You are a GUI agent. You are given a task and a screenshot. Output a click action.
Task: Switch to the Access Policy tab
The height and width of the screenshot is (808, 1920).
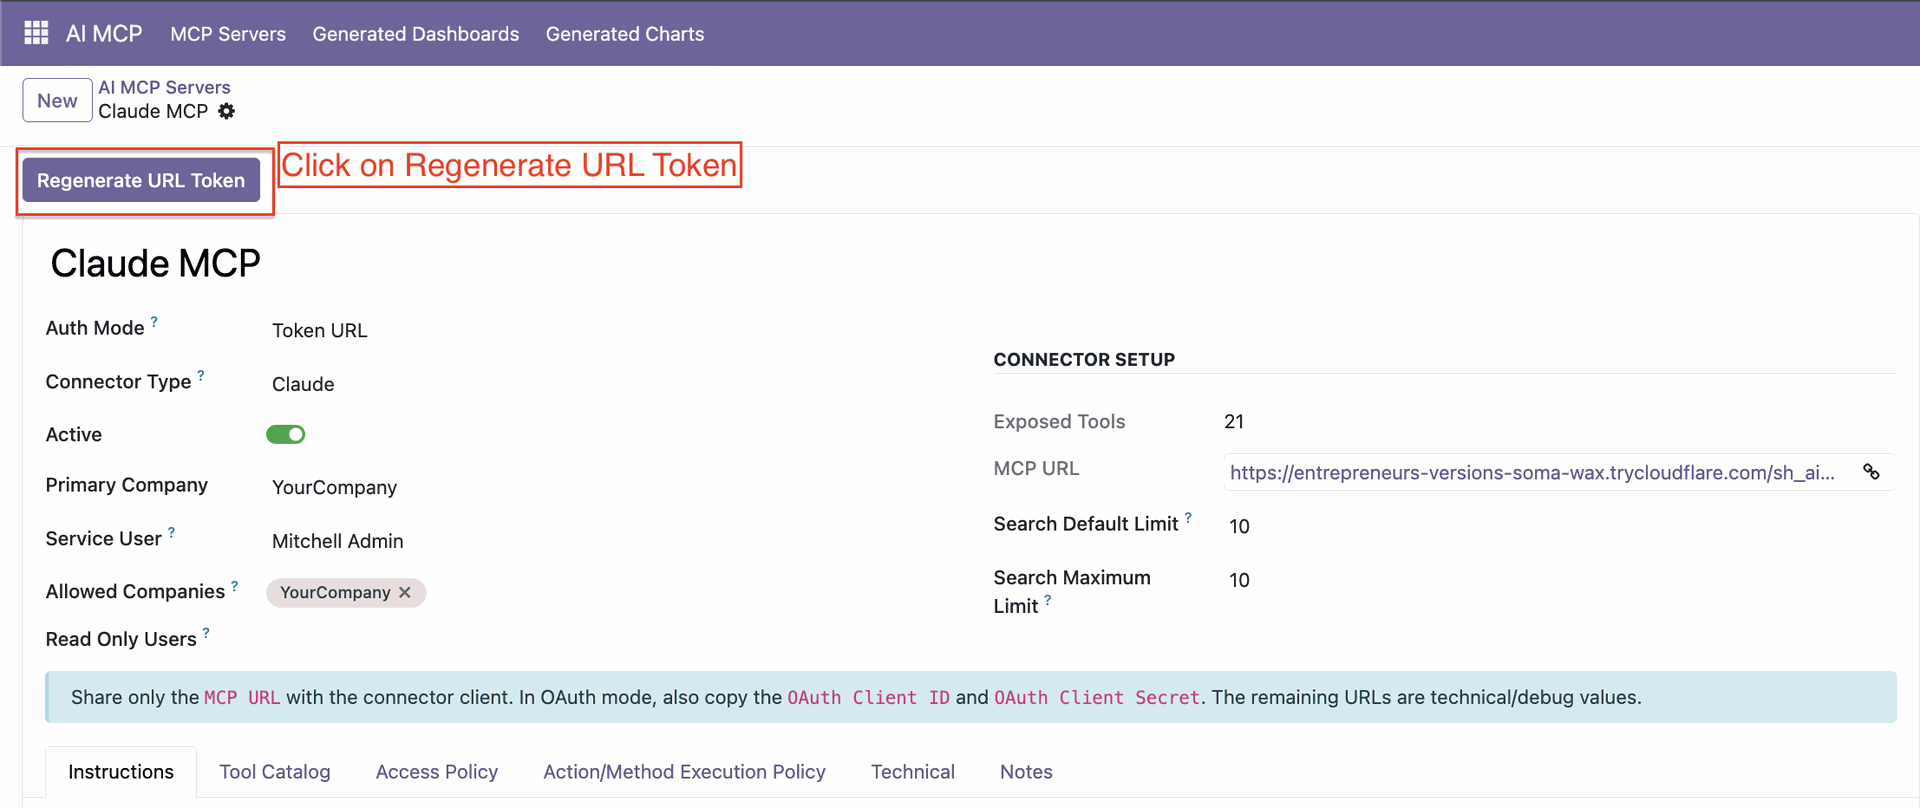(x=436, y=772)
